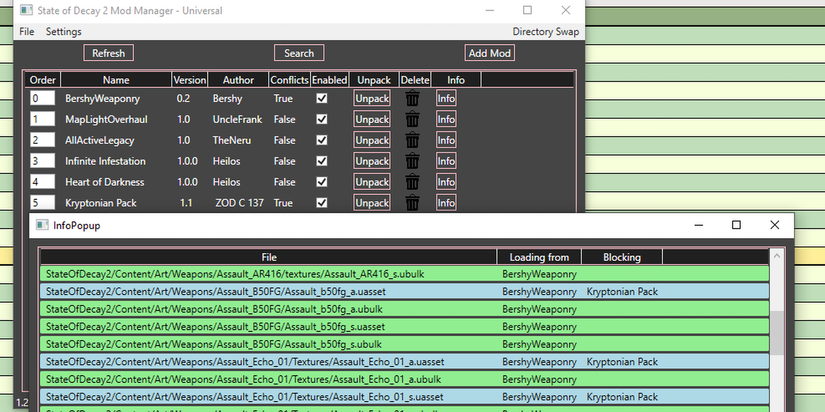
Task: Remove AllActiveLegacy using its trash icon
Action: point(412,141)
